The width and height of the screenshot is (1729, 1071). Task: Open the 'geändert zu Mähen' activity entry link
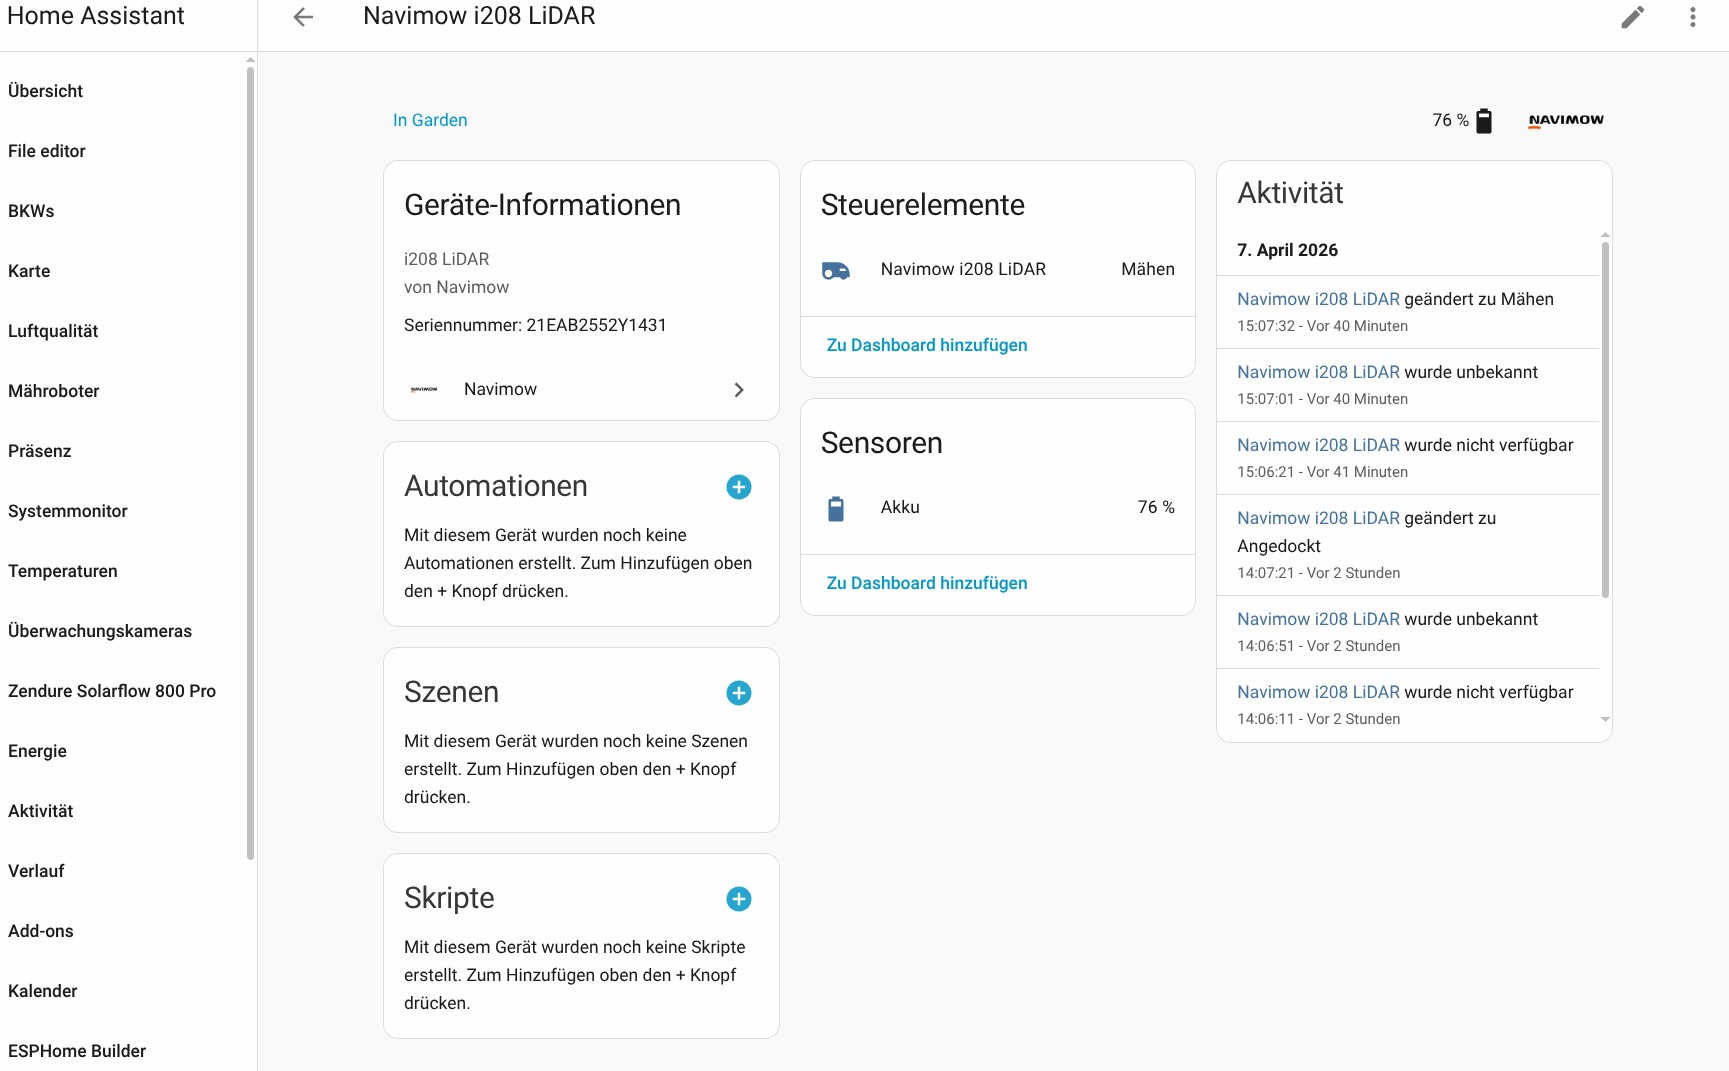[x=1318, y=299]
